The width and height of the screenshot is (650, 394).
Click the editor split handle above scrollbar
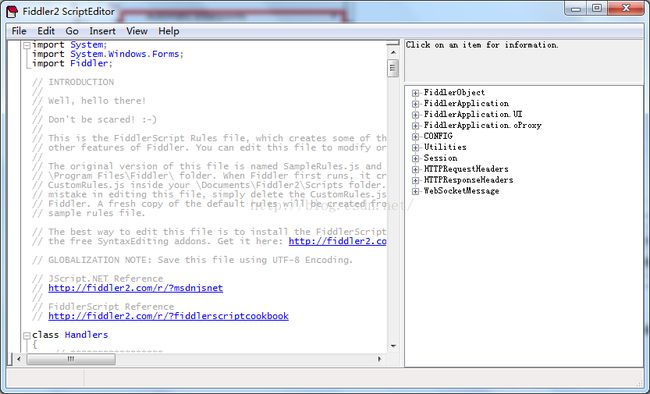pyautogui.click(x=393, y=43)
